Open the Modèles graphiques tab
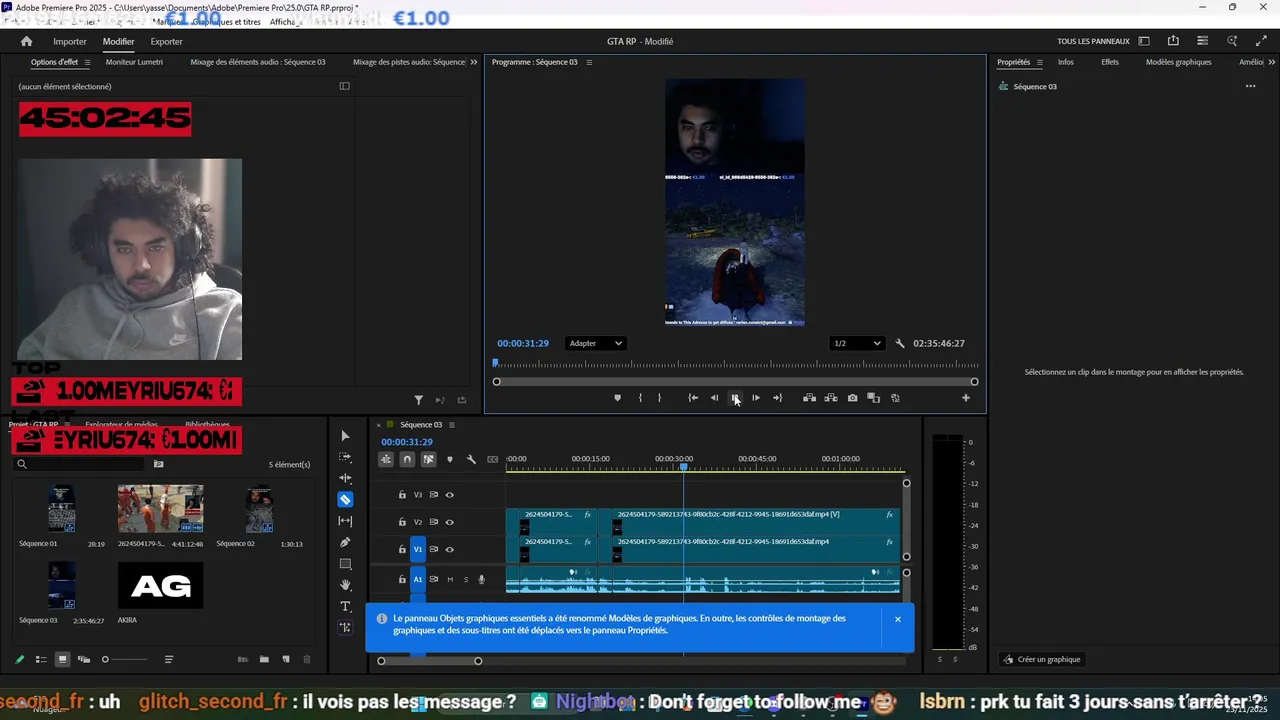 [1178, 62]
